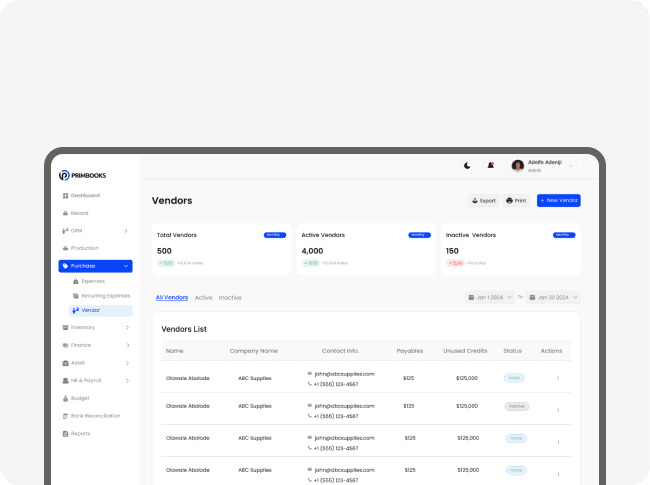Screen dimensions: 650x485
Task: Expand the CRM submenu chevron
Action: [126, 231]
